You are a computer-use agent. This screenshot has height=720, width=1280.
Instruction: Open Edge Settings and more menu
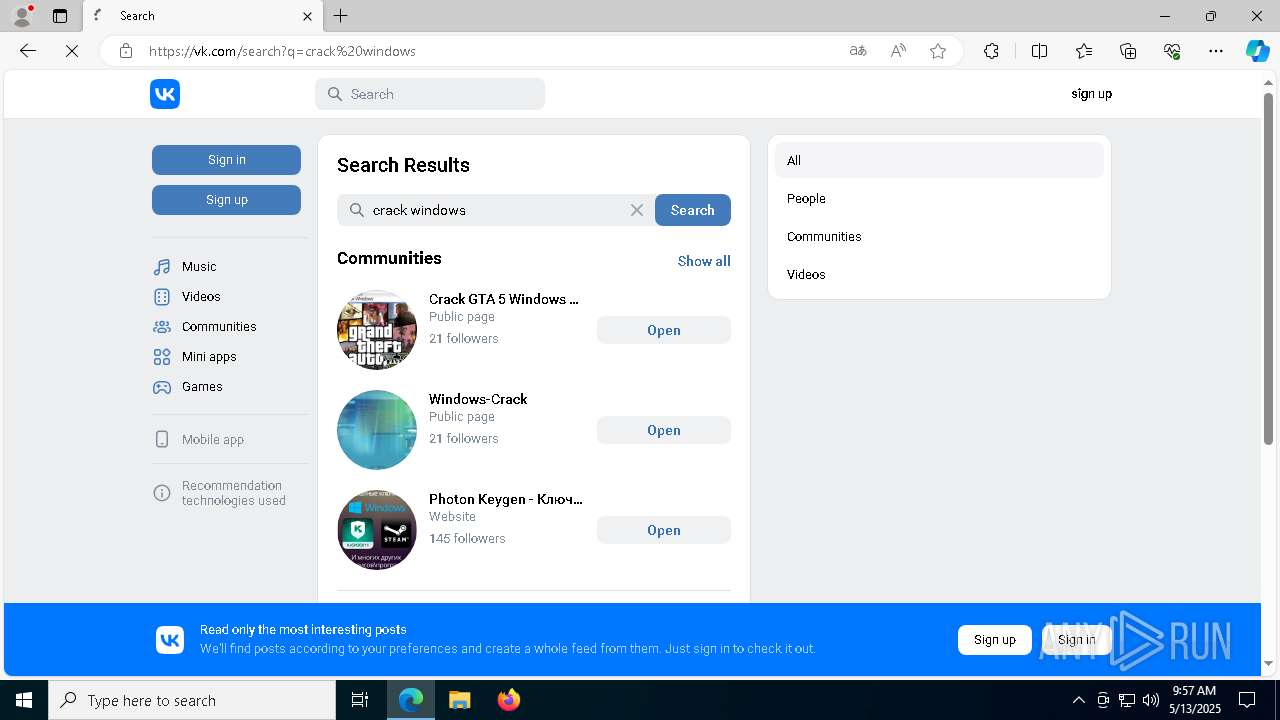[x=1216, y=51]
